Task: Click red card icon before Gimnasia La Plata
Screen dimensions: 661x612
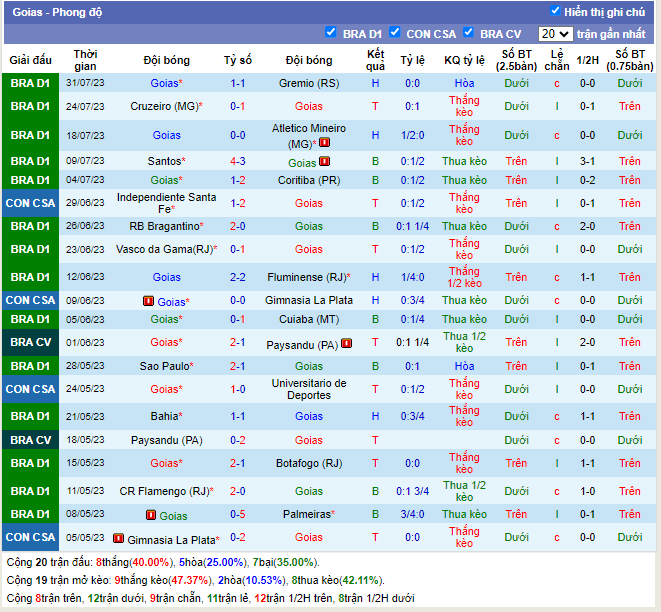Action: point(118,539)
